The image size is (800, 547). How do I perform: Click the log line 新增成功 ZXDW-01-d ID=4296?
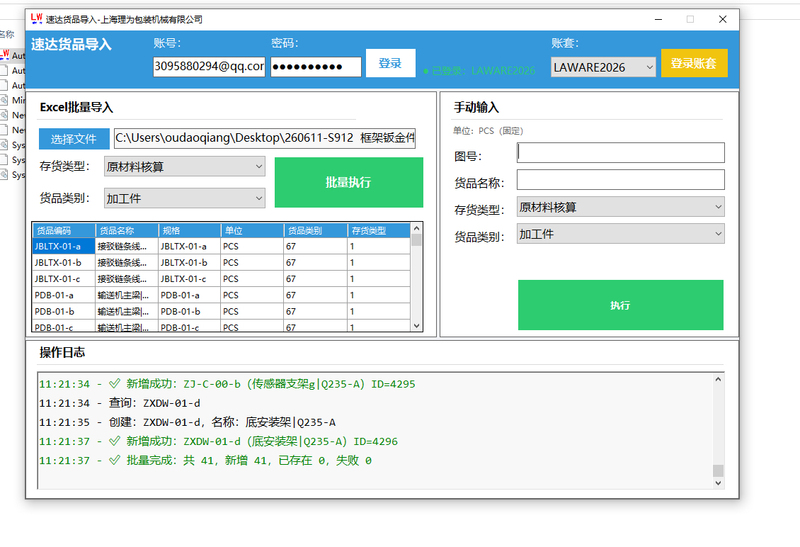(x=218, y=441)
